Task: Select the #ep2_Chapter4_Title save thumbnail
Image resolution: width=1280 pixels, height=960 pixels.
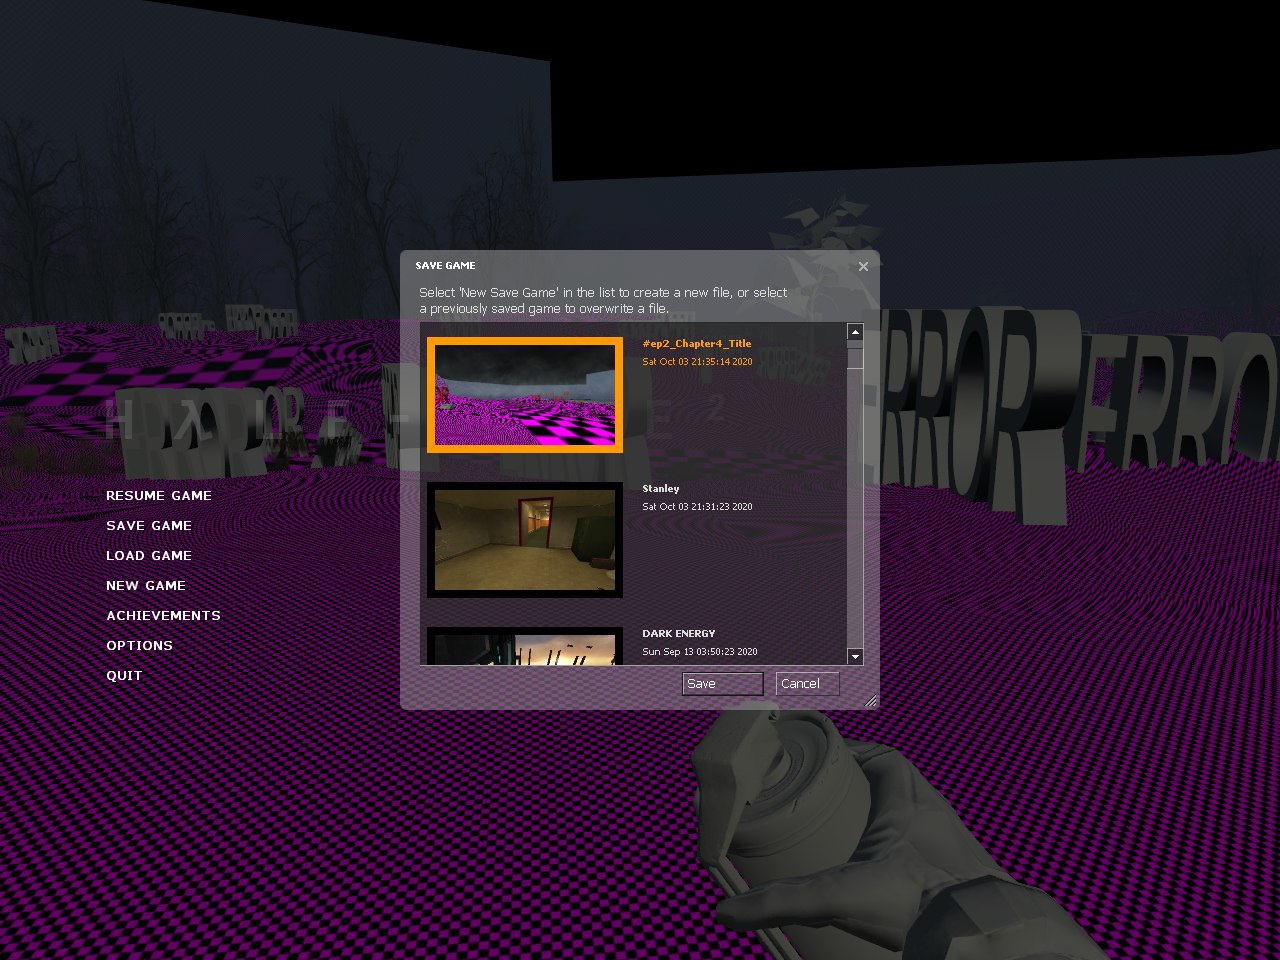Action: pyautogui.click(x=525, y=395)
